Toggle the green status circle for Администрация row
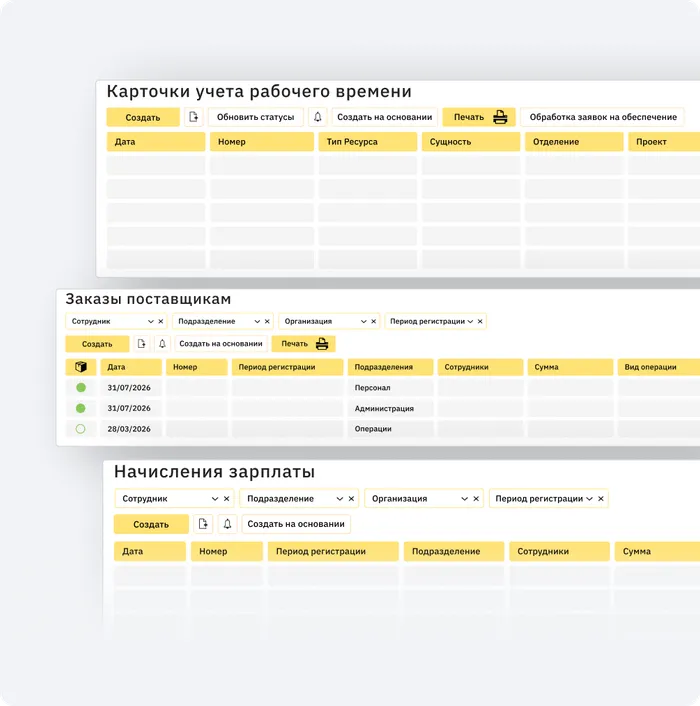This screenshot has width=700, height=706. click(81, 408)
